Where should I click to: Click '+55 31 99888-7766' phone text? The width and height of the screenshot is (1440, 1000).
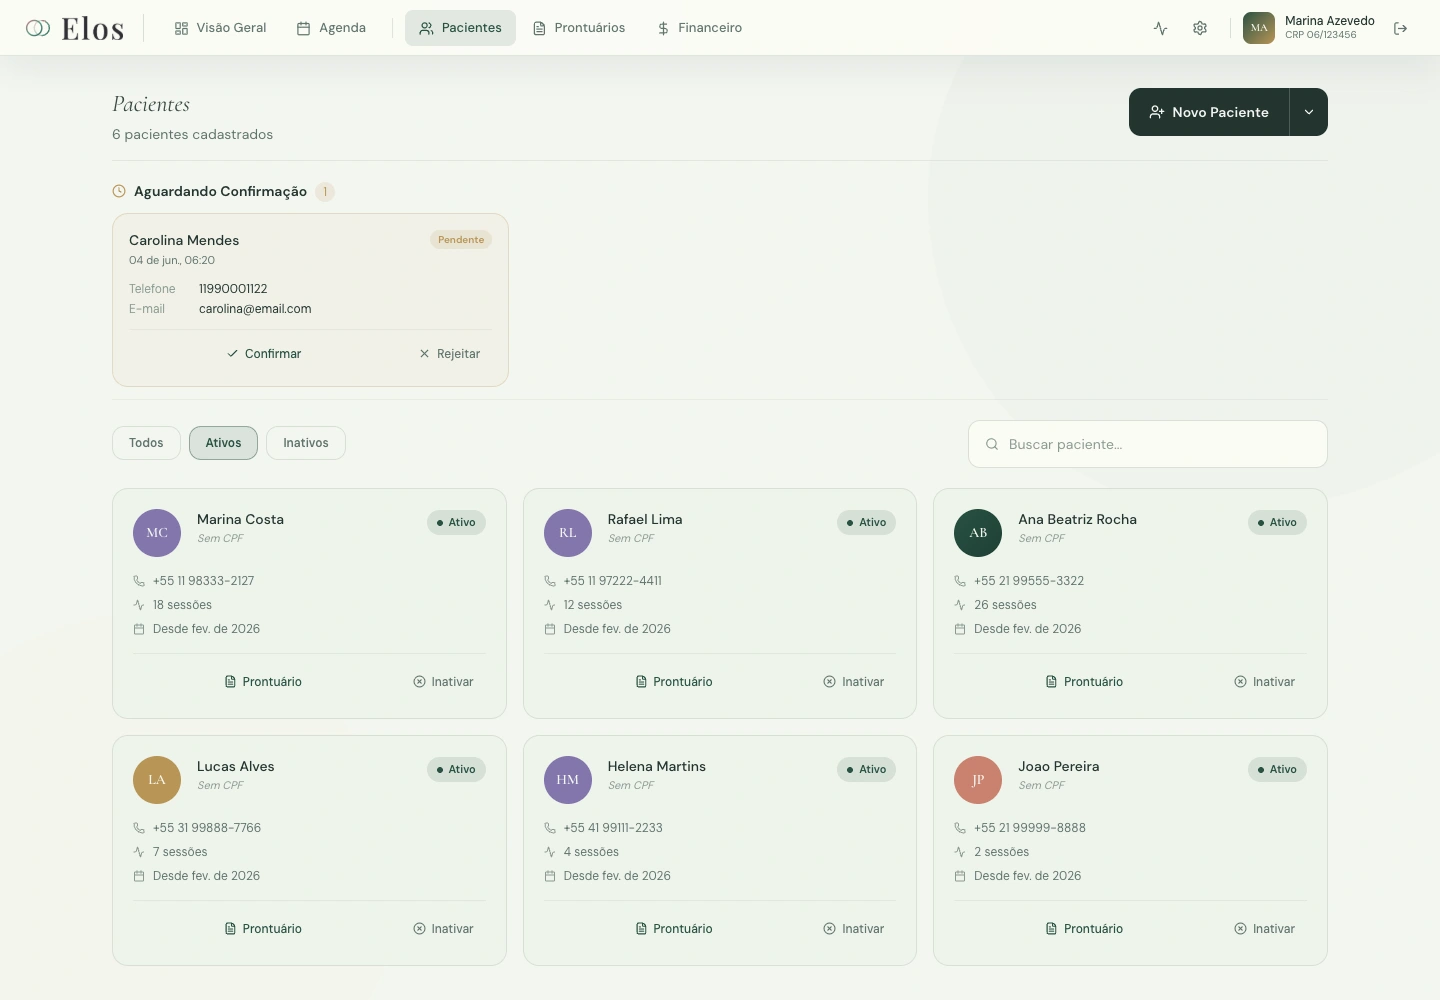coord(207,828)
